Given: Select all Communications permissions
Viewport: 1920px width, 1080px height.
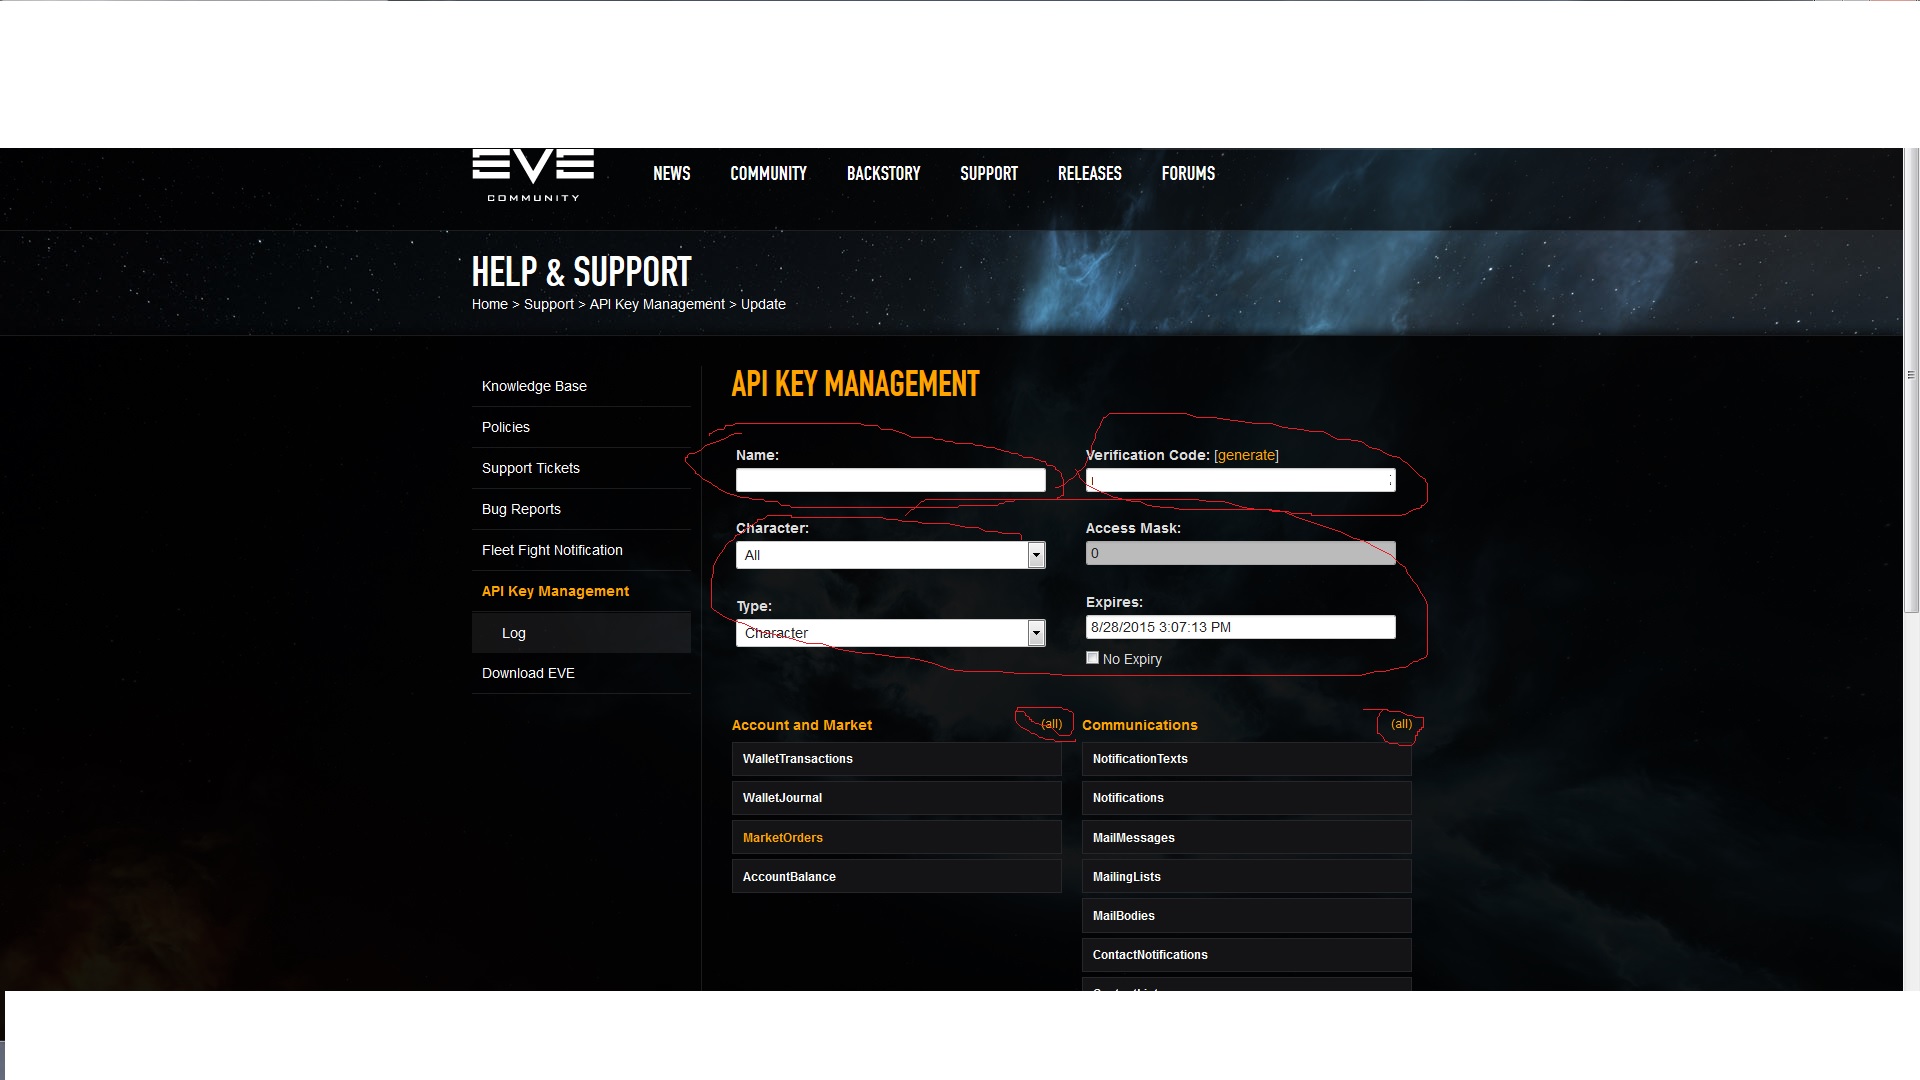Looking at the screenshot, I should 1401,724.
